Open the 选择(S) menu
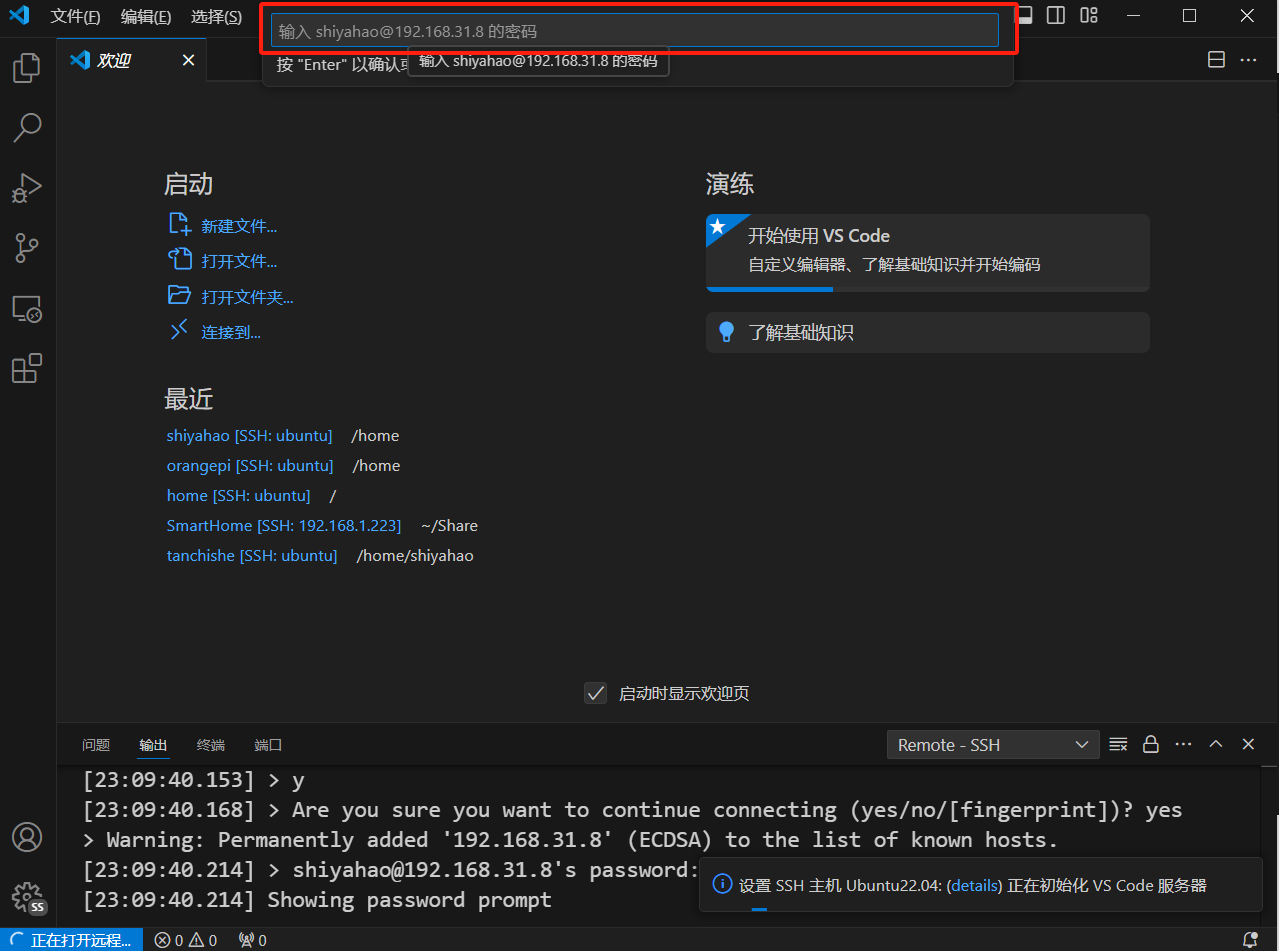The width and height of the screenshot is (1279, 951). (216, 16)
